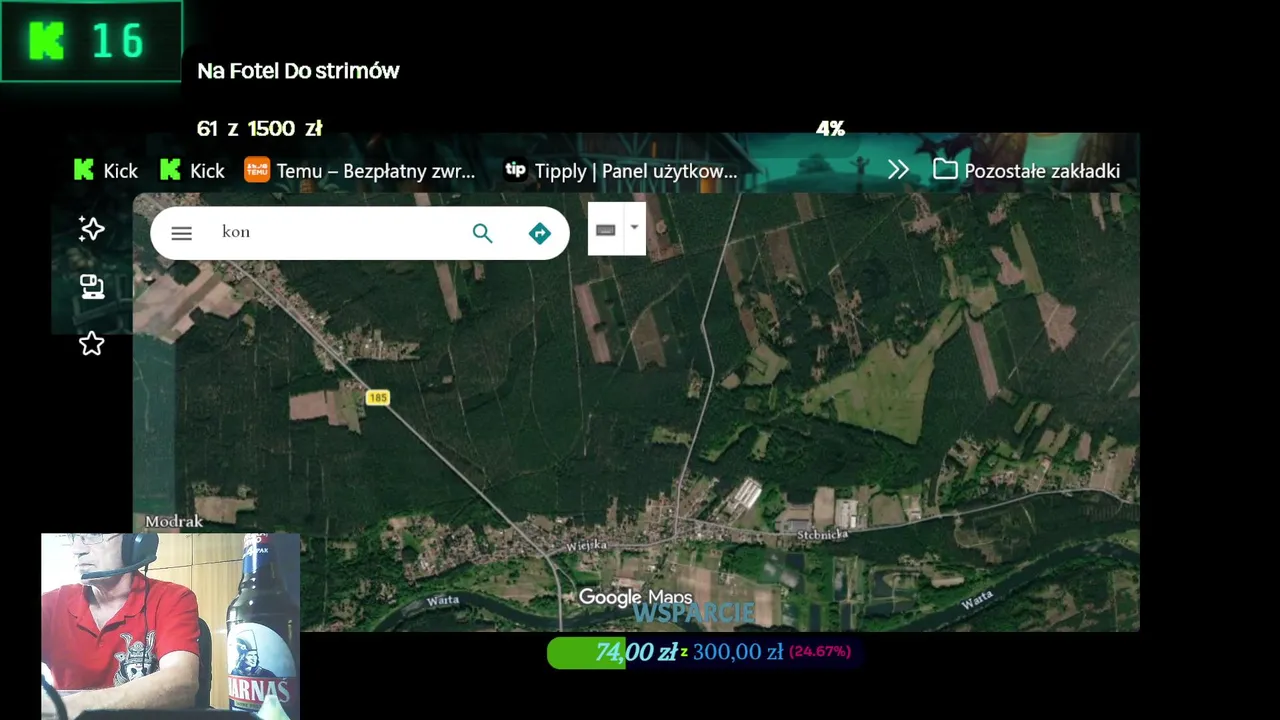
Task: Open the leftmost Kick bookmark
Action: 105,171
